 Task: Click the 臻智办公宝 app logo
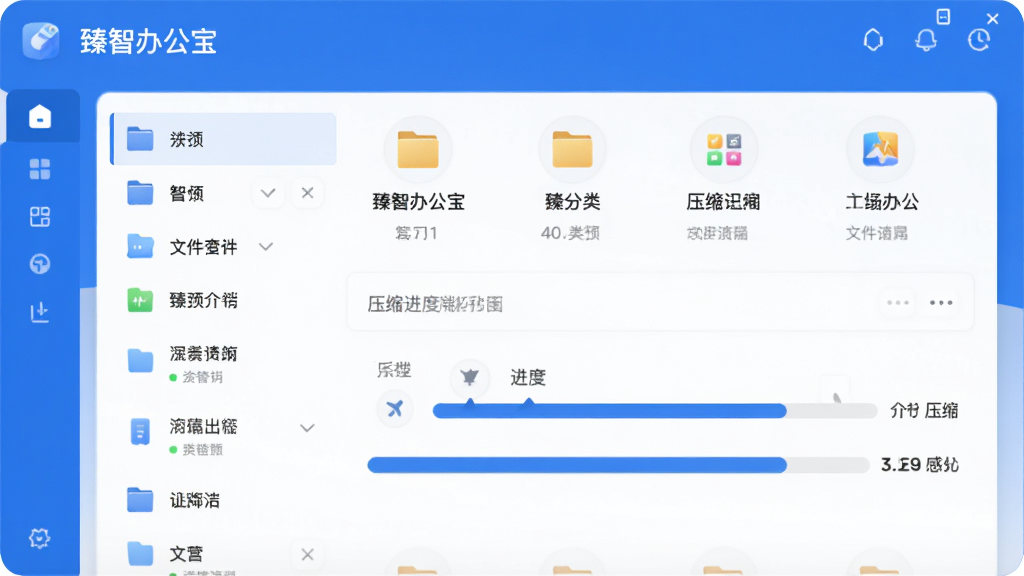(40, 40)
